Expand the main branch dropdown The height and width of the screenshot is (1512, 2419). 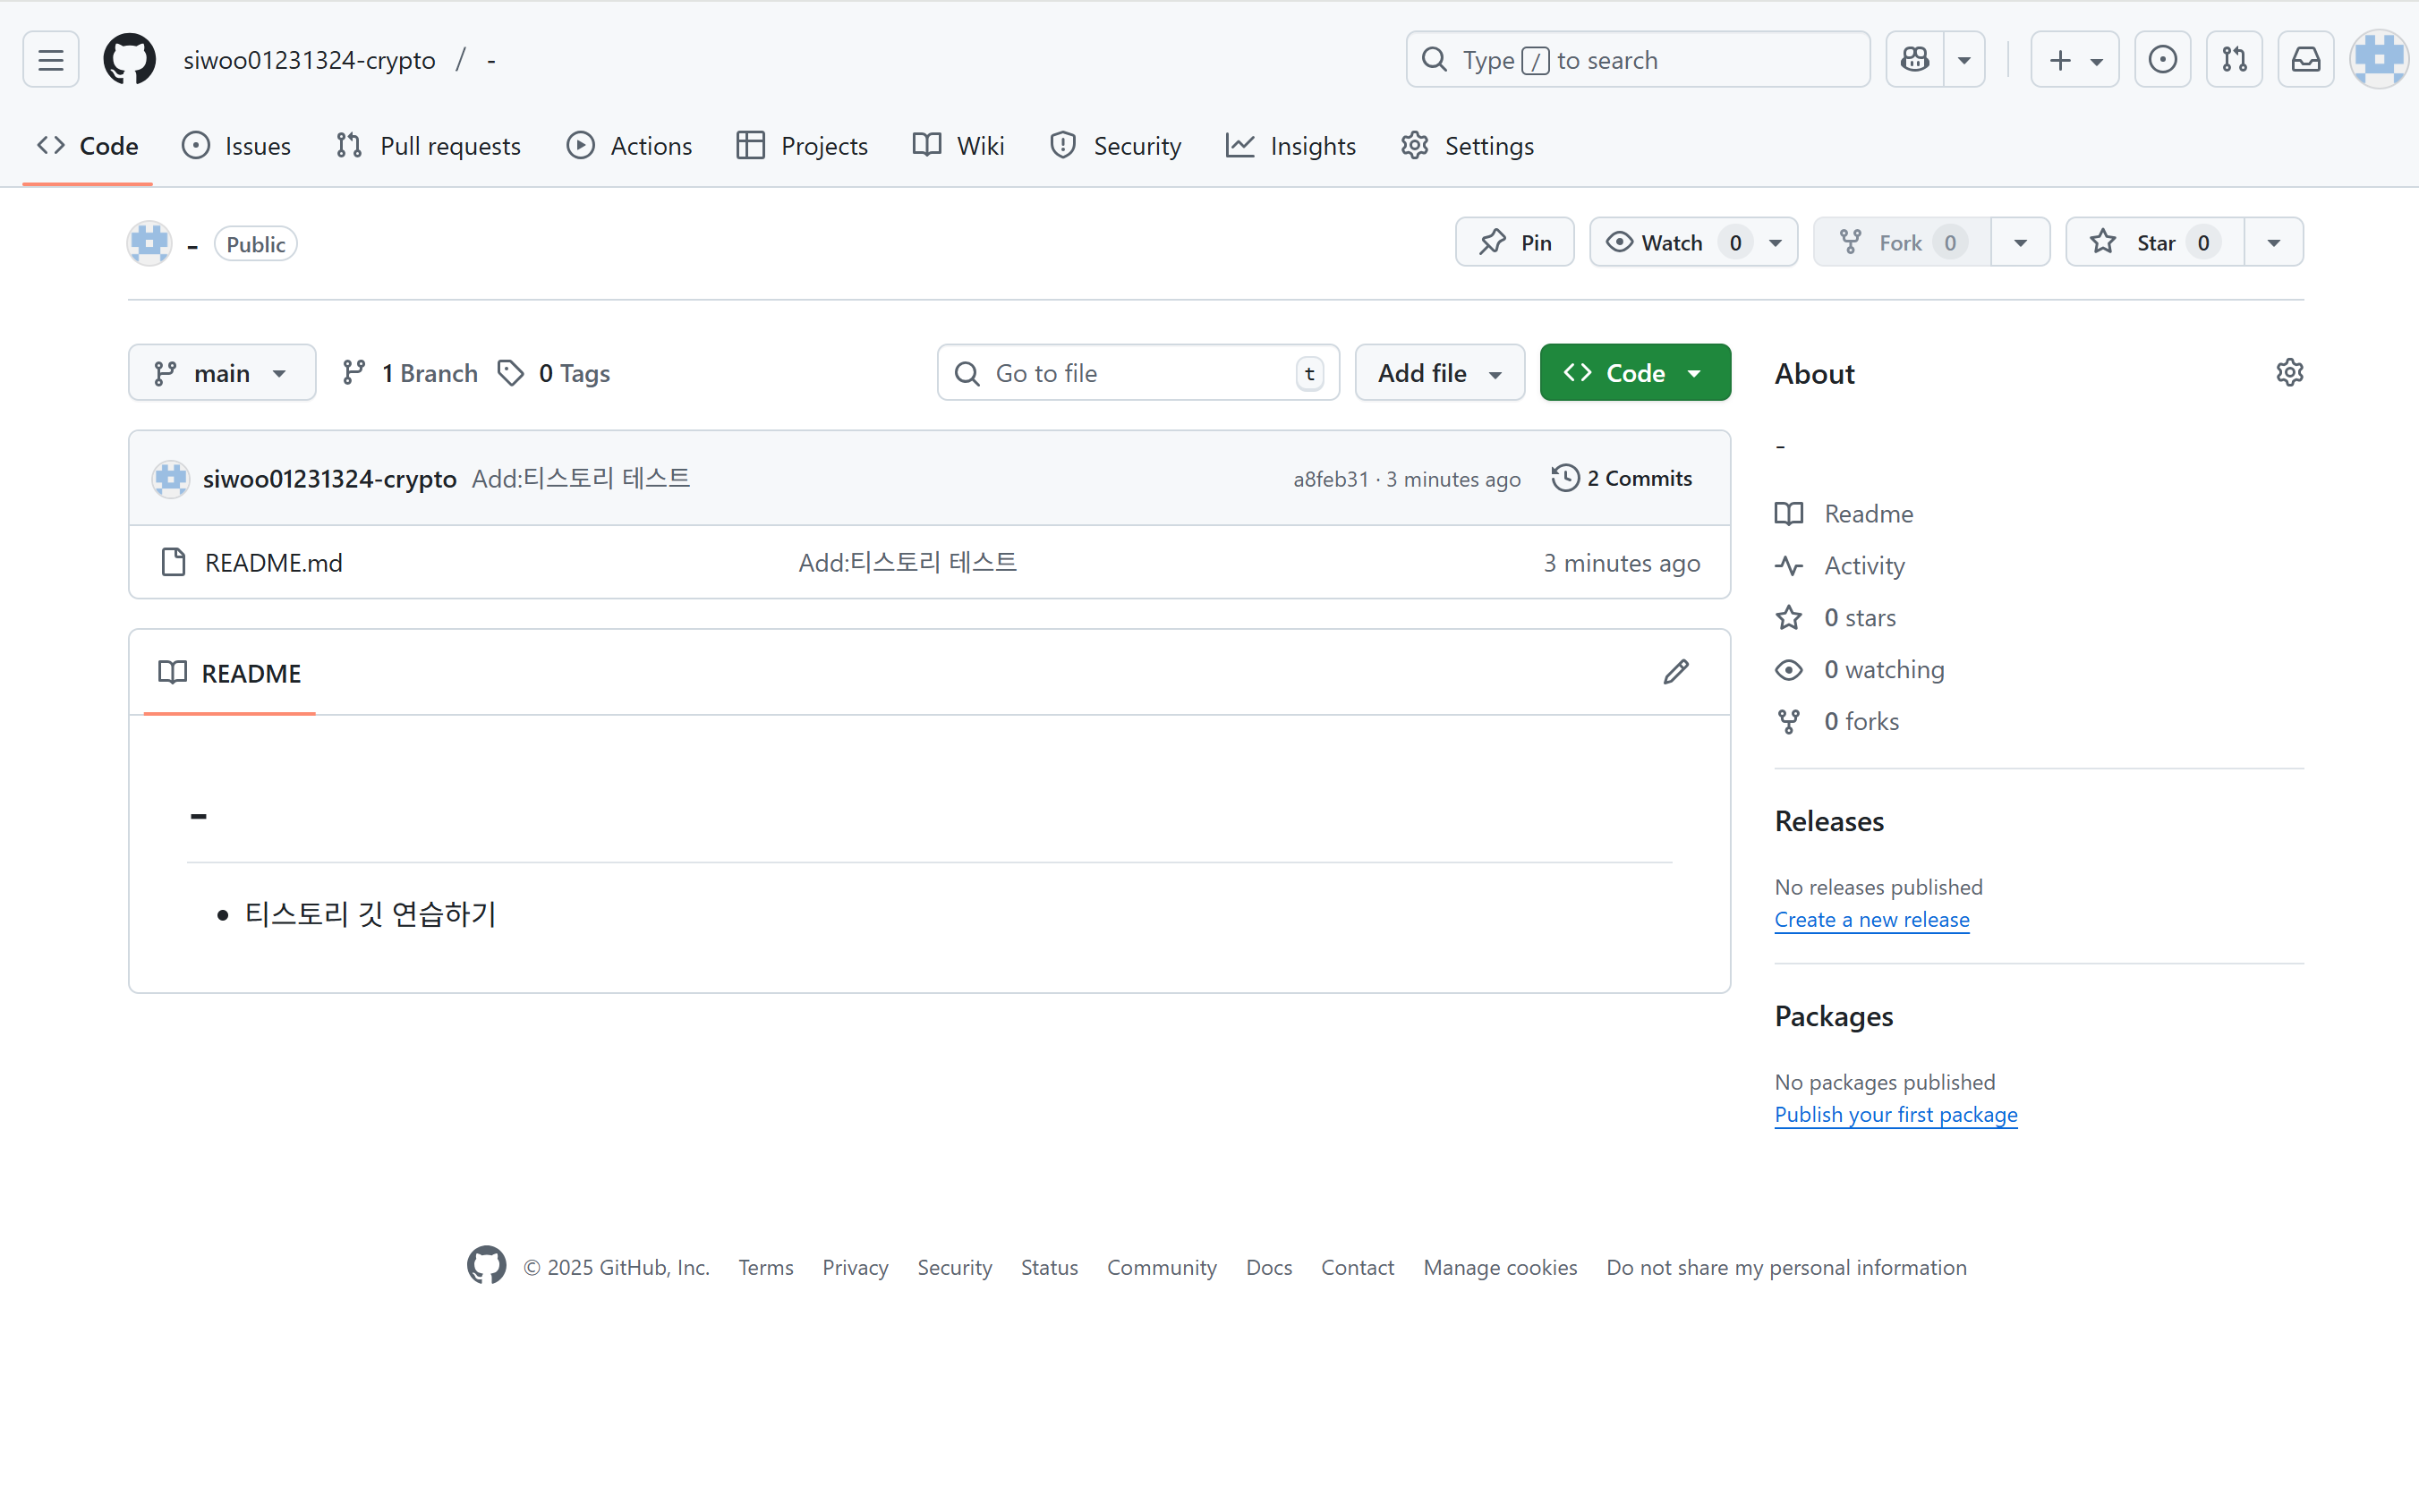coord(221,373)
